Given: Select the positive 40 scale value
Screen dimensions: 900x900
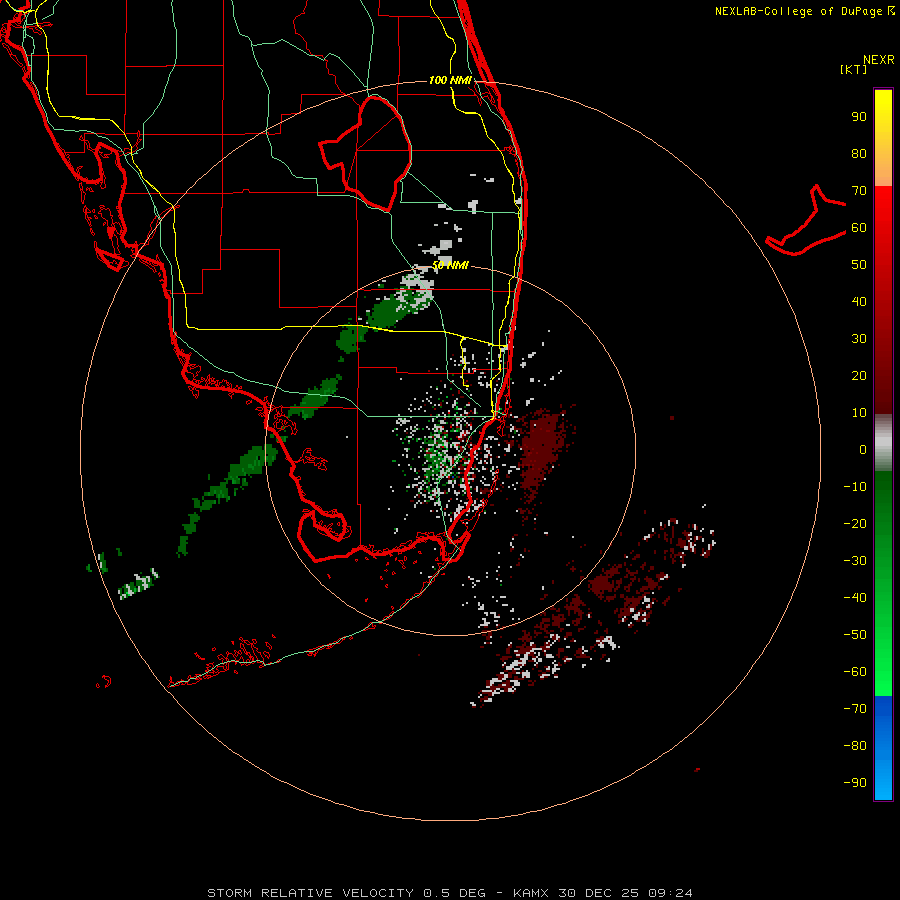Looking at the screenshot, I should coord(859,301).
